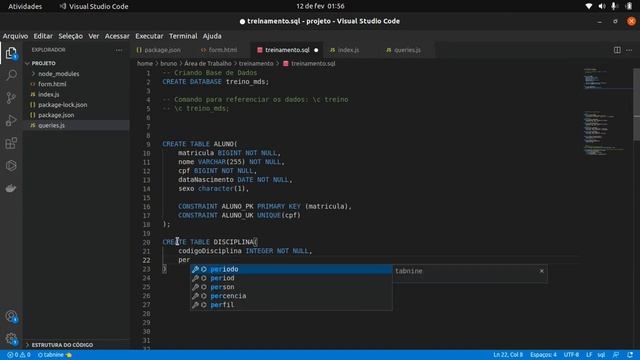Click the Wi-Fi icon in system tray
Image resolution: width=640 pixels, height=360 pixels.
pyautogui.click(x=589, y=6)
